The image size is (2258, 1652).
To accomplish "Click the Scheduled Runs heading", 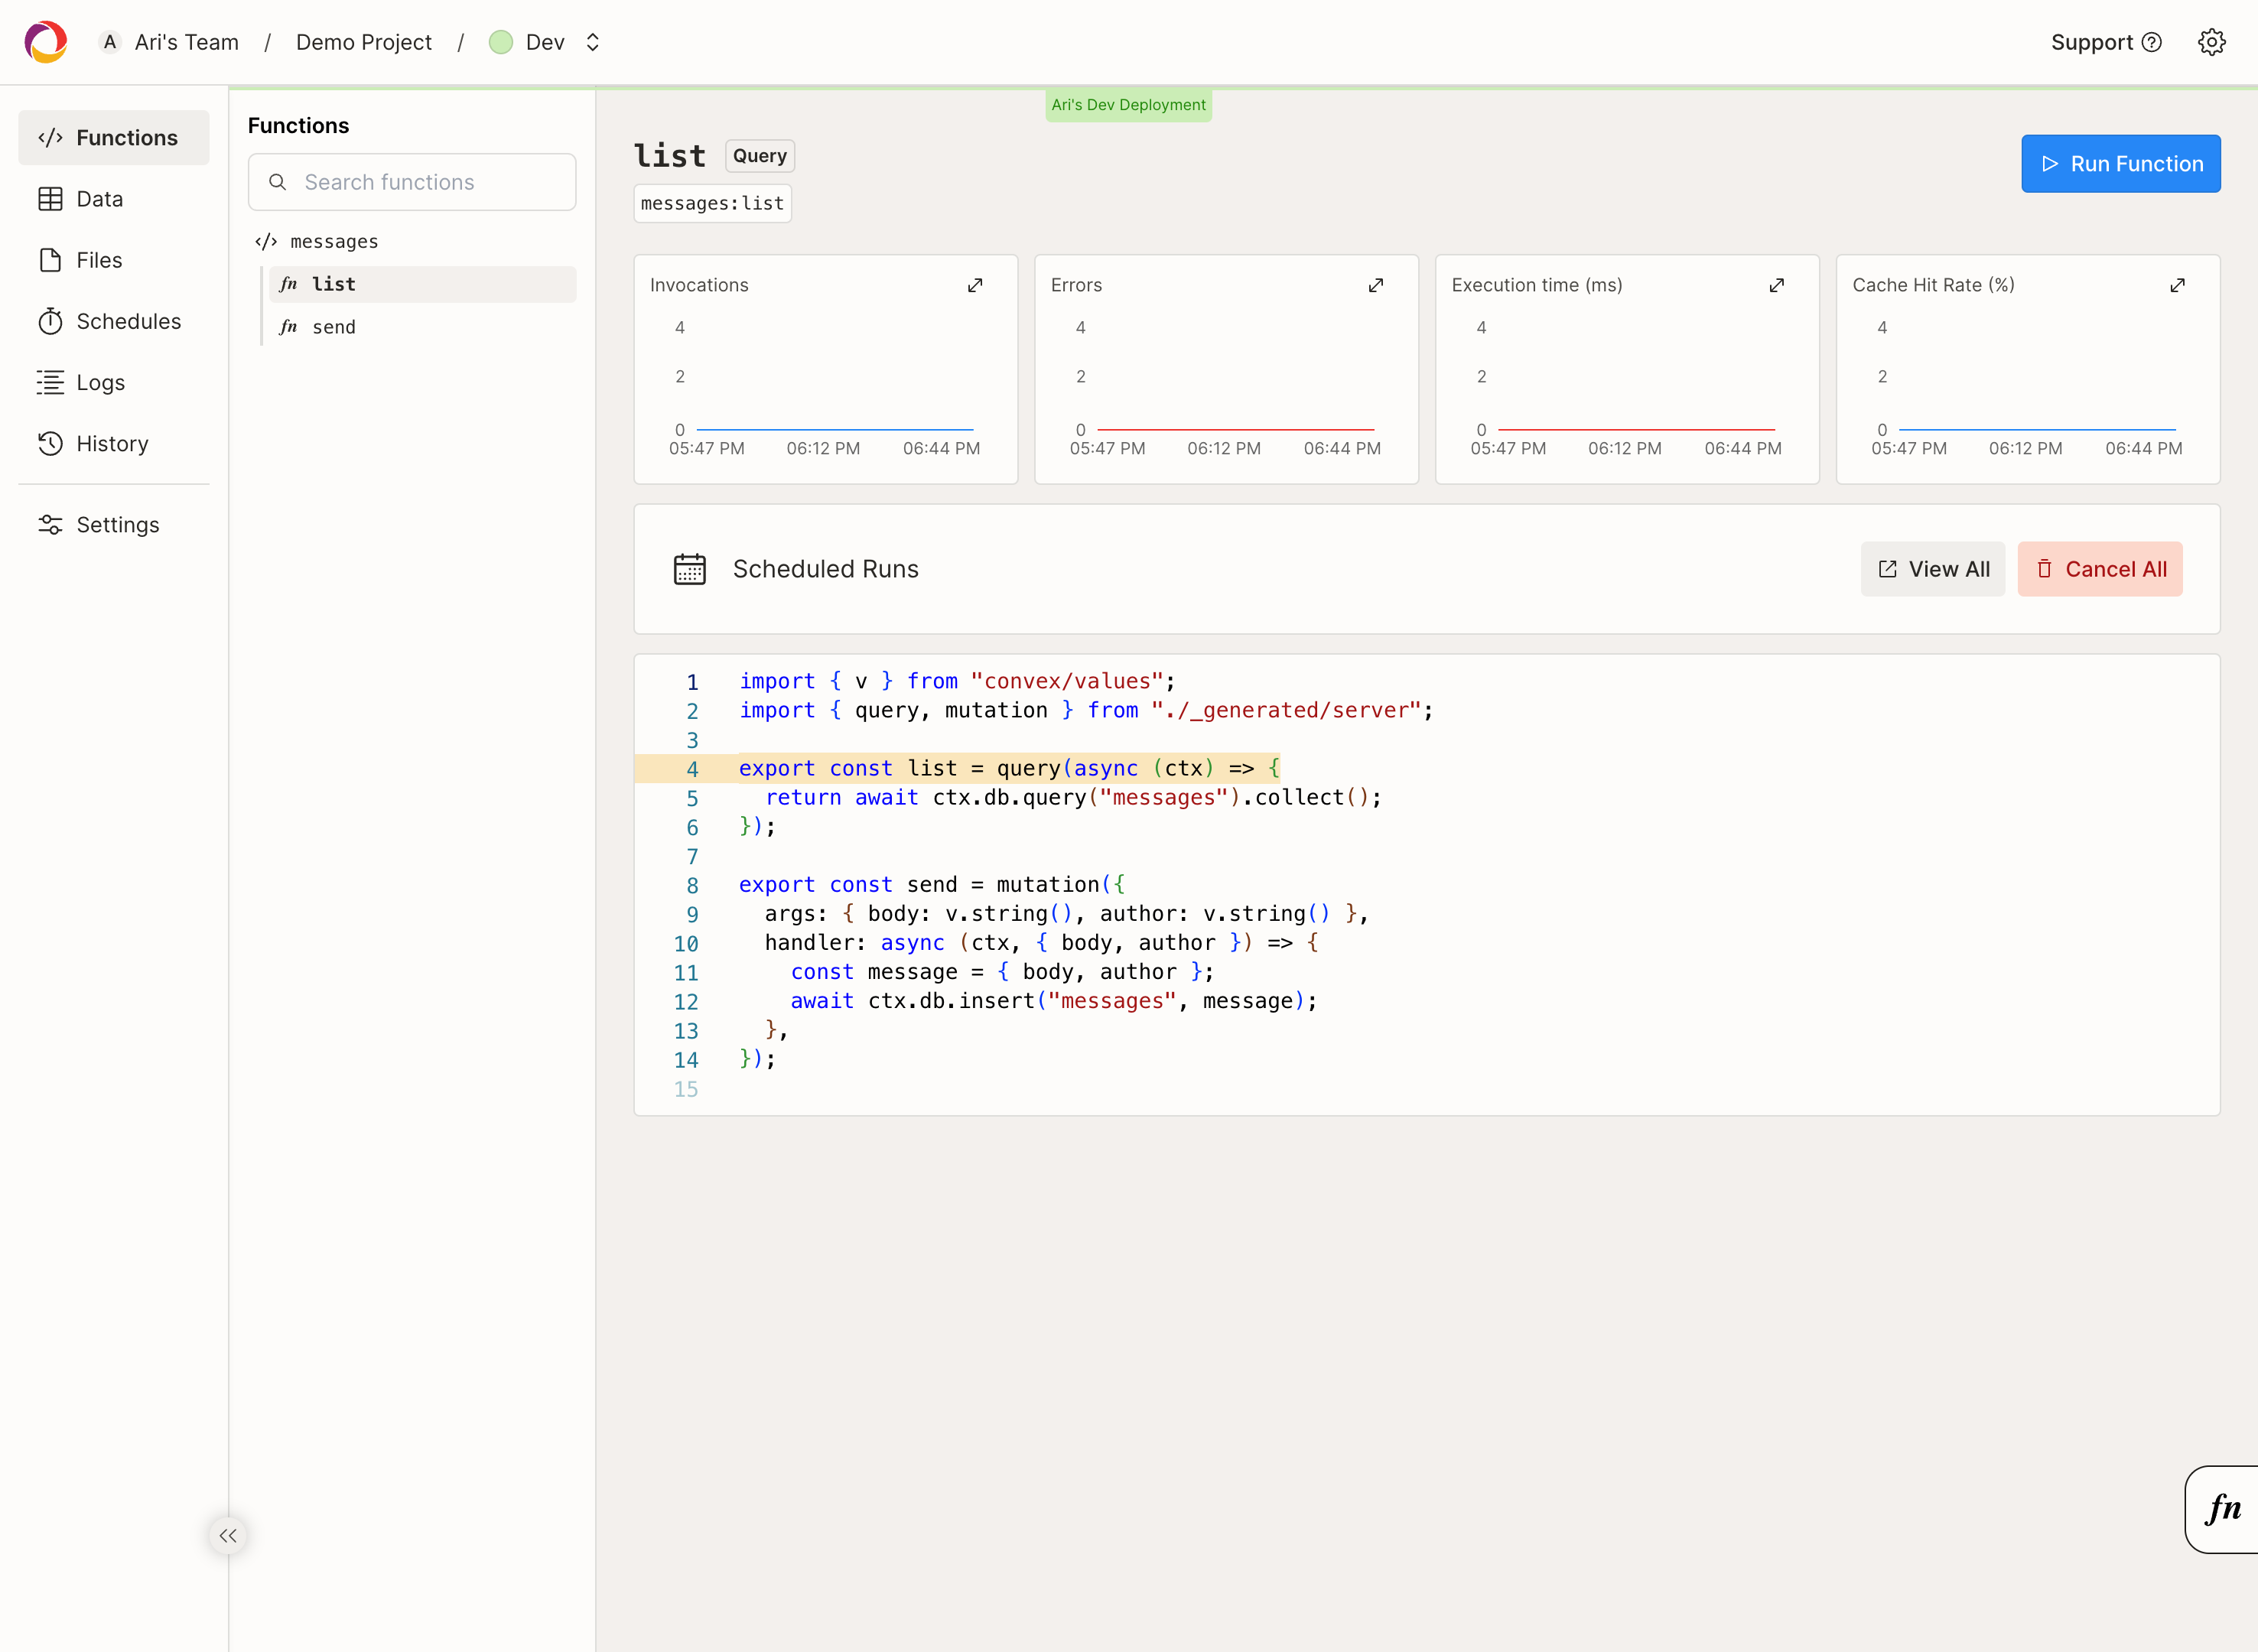I will (826, 569).
